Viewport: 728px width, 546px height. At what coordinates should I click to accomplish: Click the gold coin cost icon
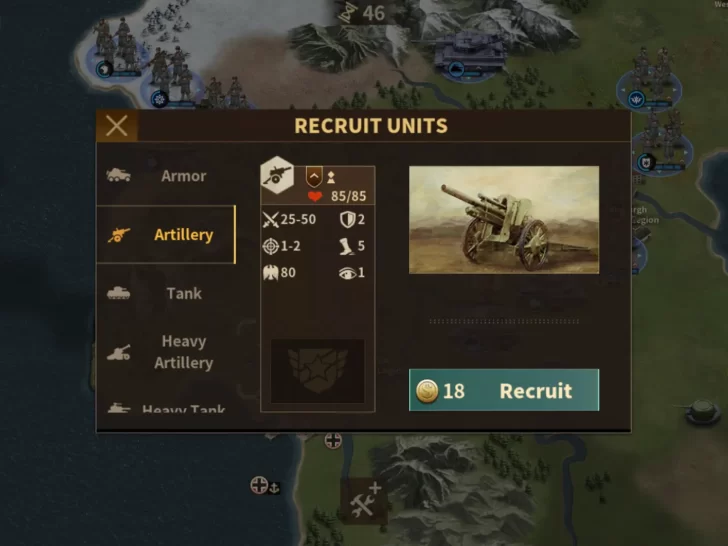[427, 390]
